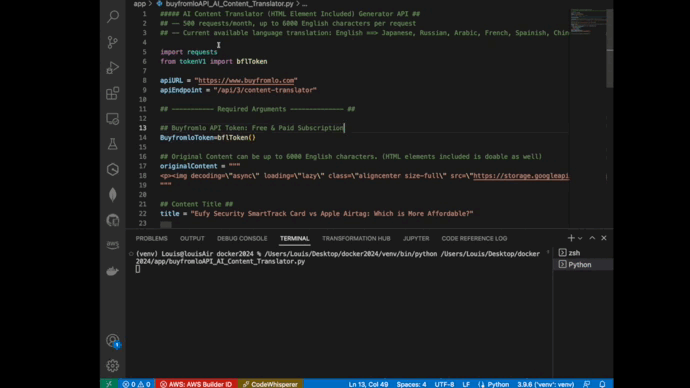Click the Required Arguments comment line

point(257,109)
